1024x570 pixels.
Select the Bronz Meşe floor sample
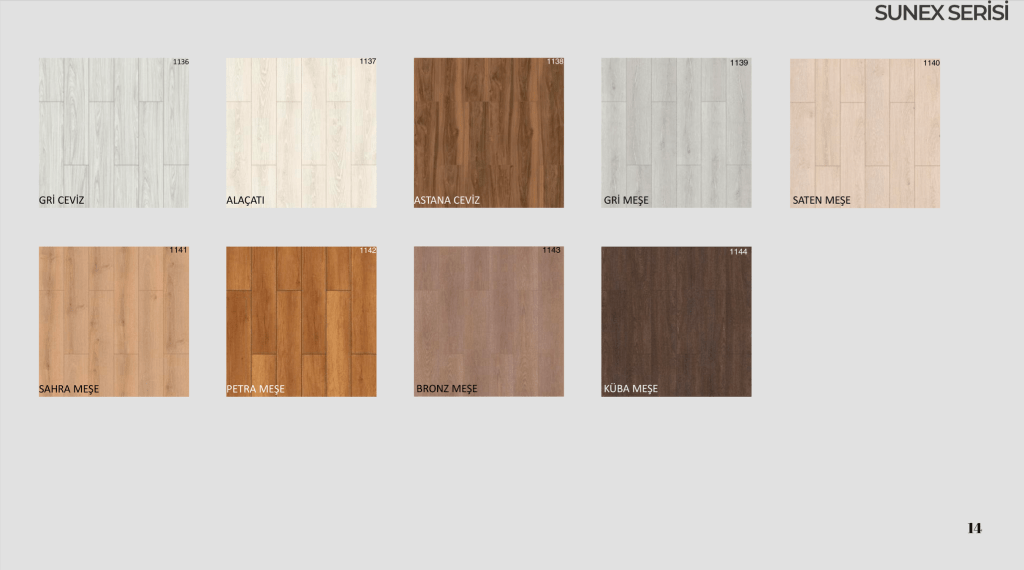(488, 320)
